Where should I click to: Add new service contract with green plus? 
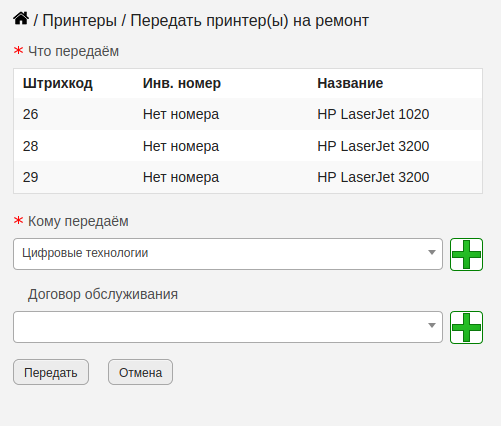[466, 327]
